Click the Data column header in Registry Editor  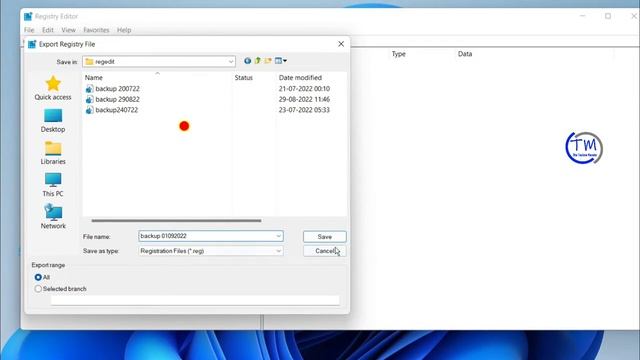465,54
